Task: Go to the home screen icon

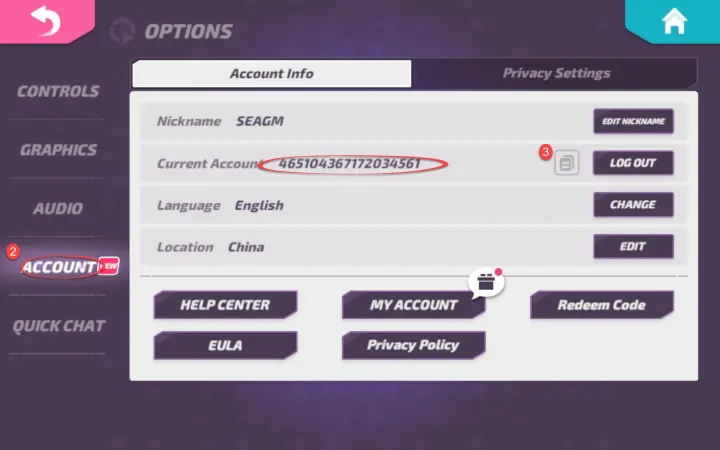Action: pos(674,22)
